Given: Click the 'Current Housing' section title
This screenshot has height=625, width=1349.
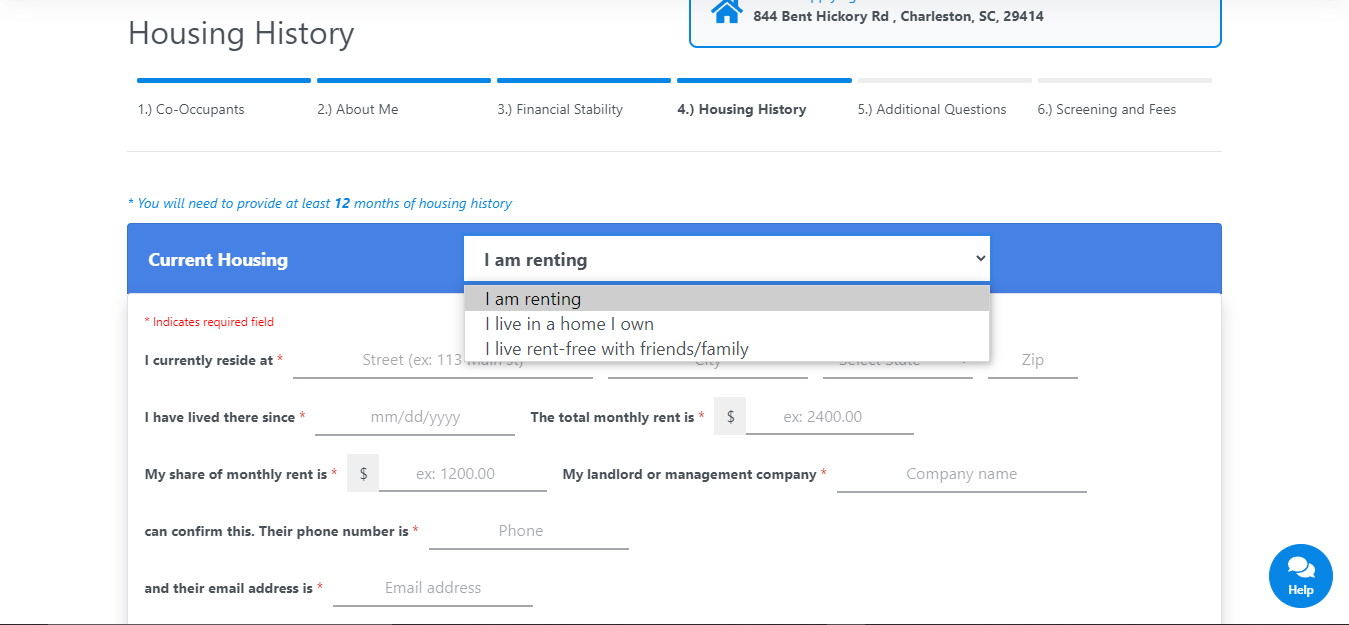Looking at the screenshot, I should click(218, 260).
